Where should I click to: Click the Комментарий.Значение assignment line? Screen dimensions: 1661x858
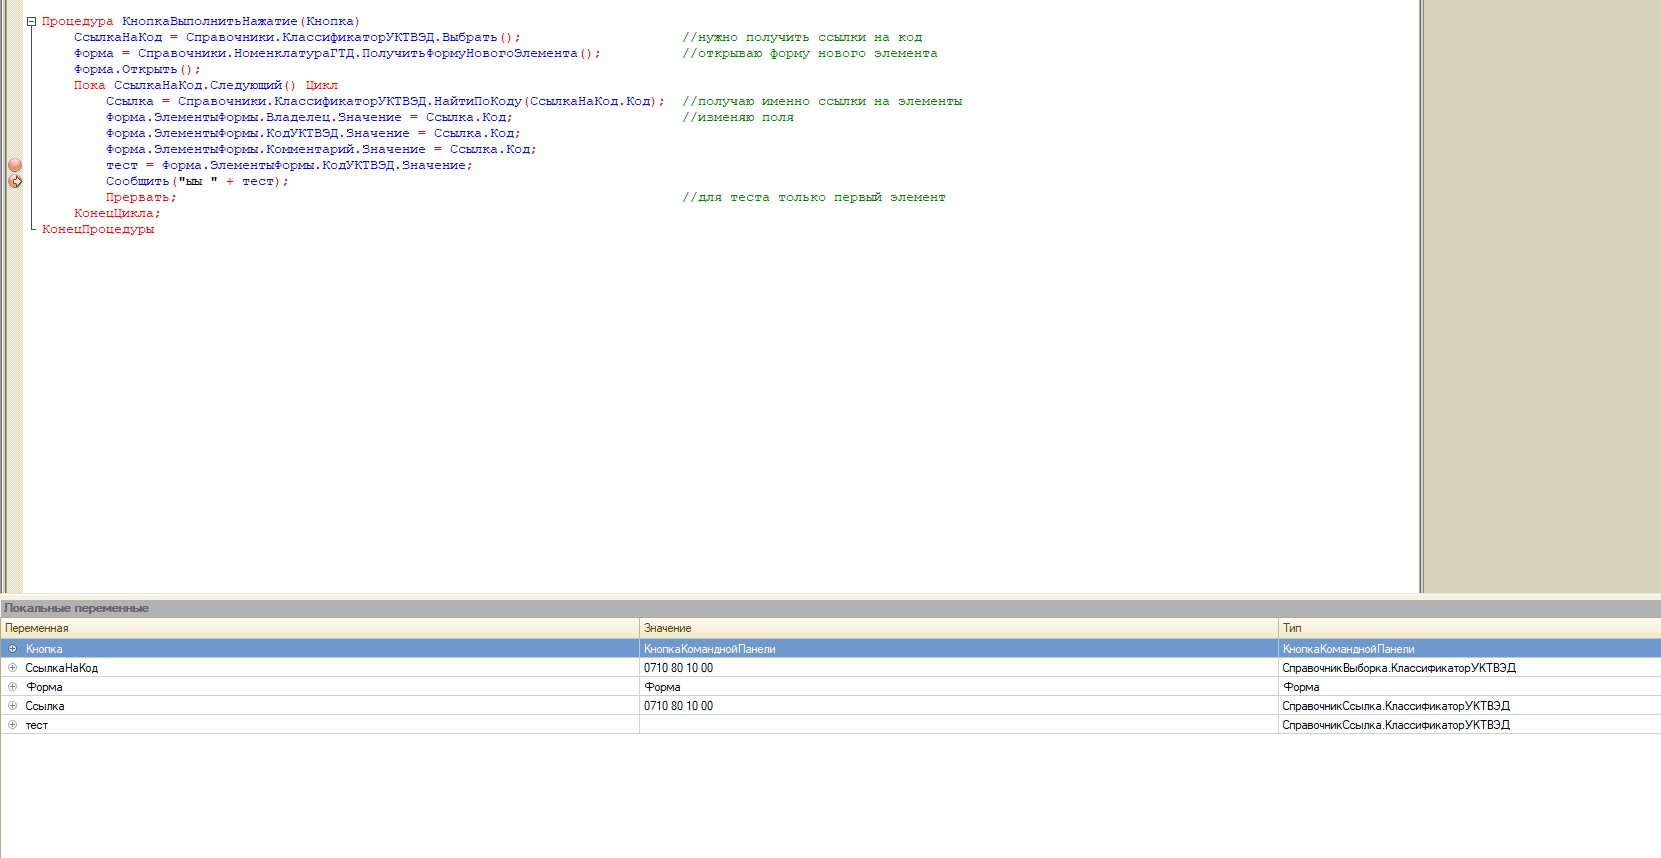[321, 149]
